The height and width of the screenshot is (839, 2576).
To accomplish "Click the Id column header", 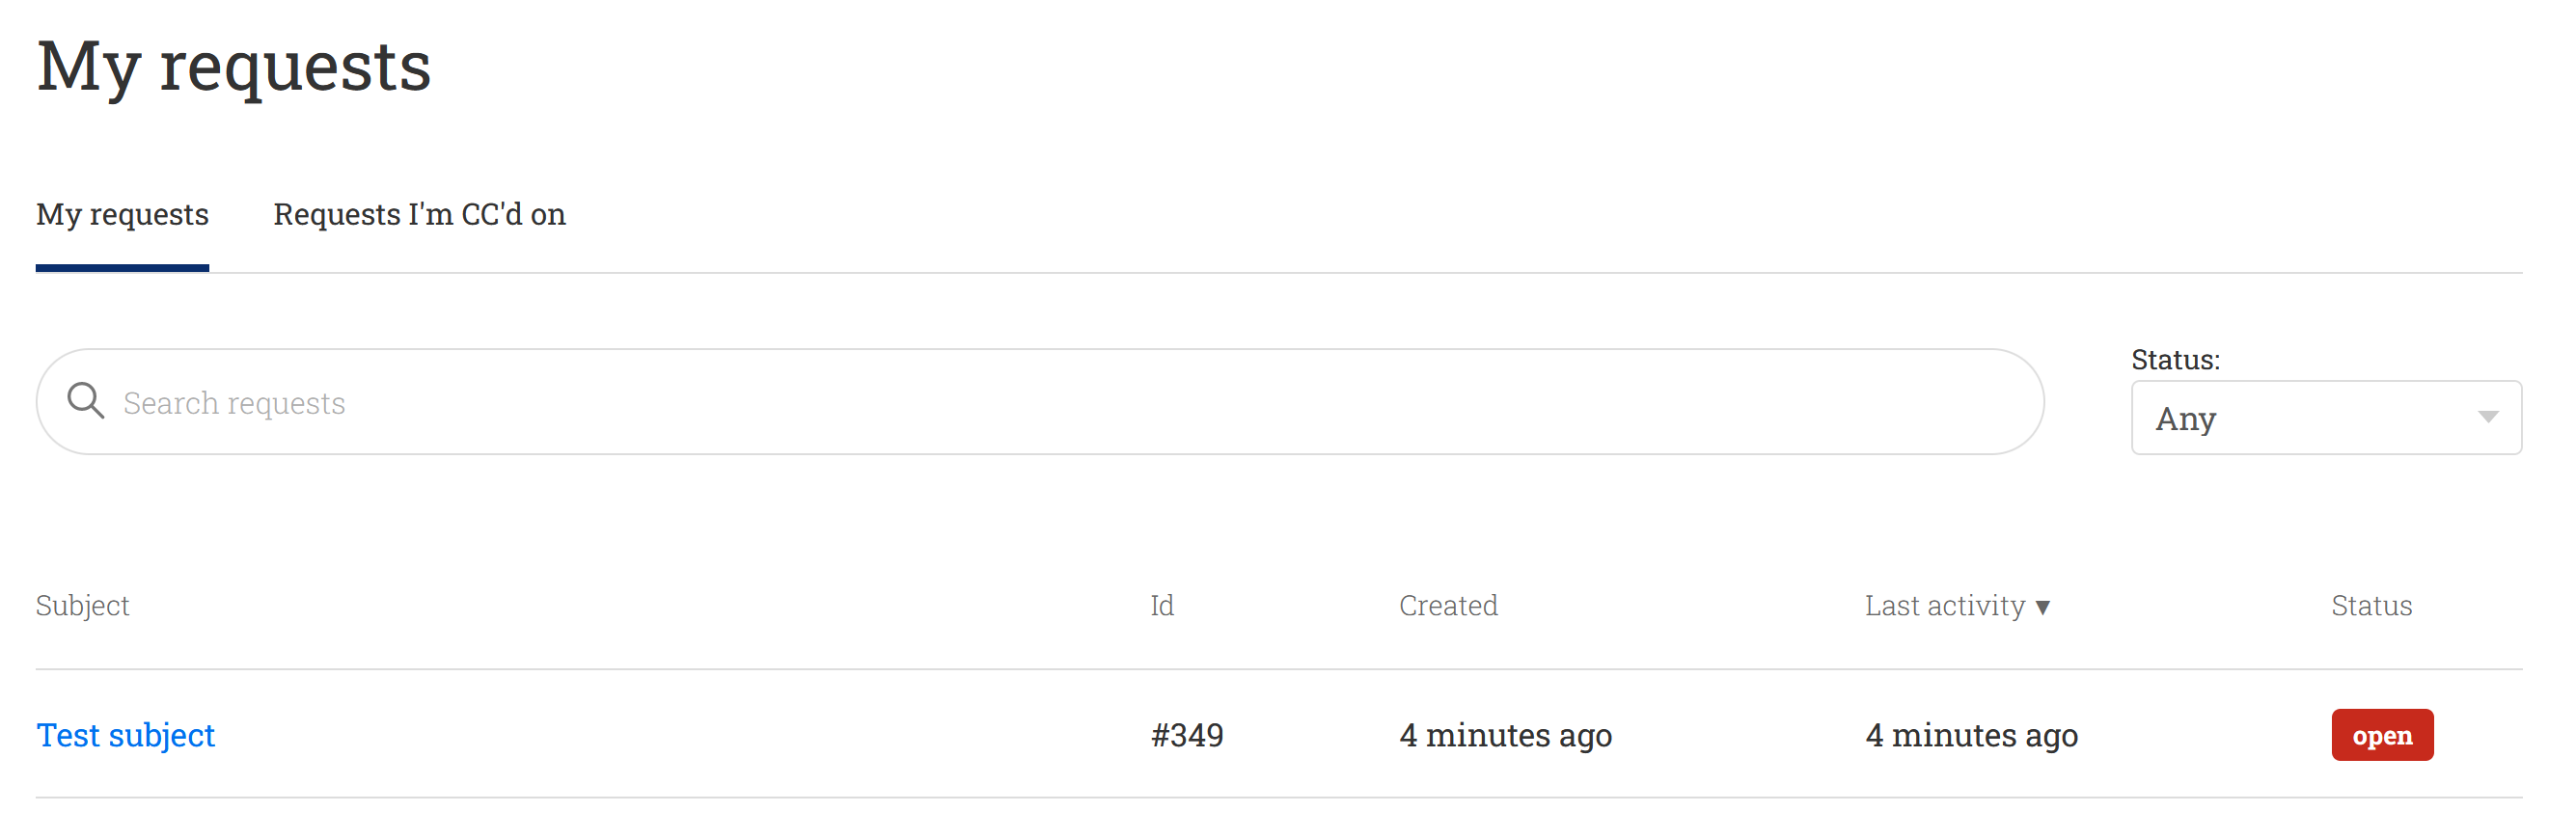I will coord(1161,605).
